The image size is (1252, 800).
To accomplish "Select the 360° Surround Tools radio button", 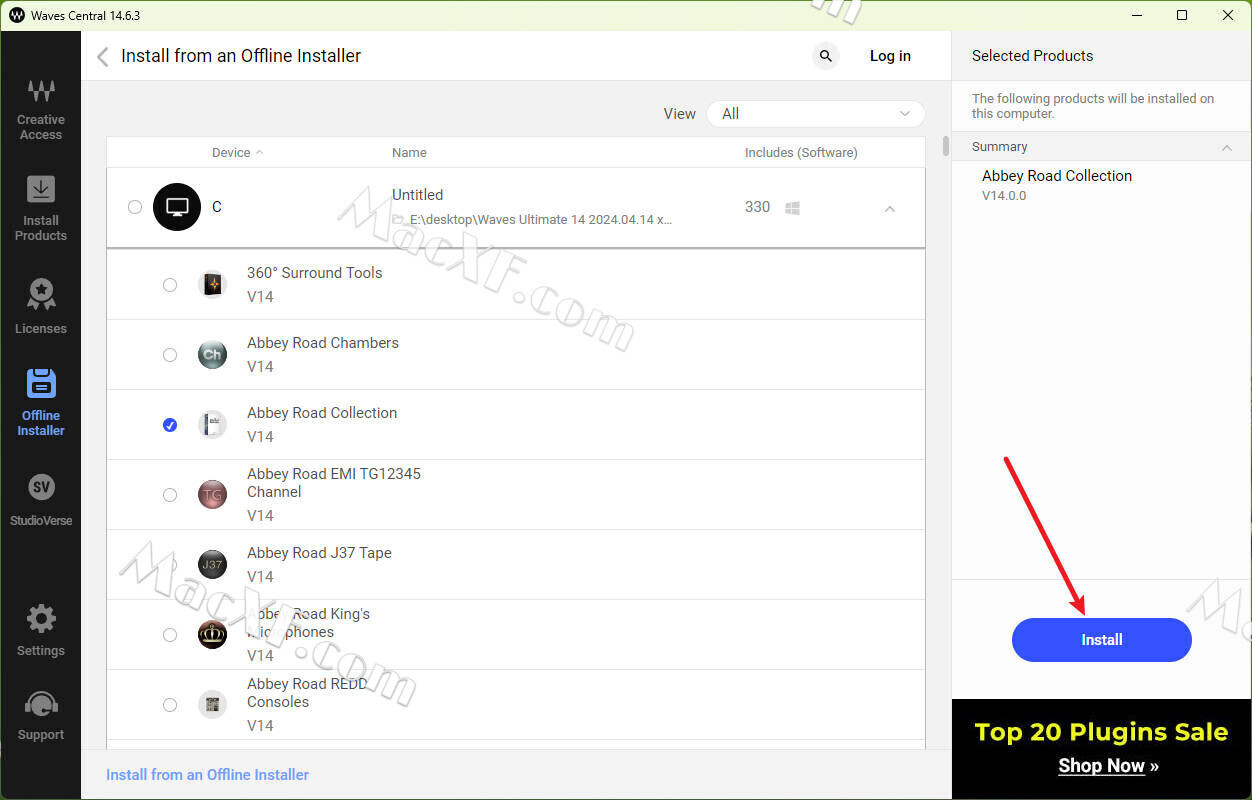I will coord(170,285).
